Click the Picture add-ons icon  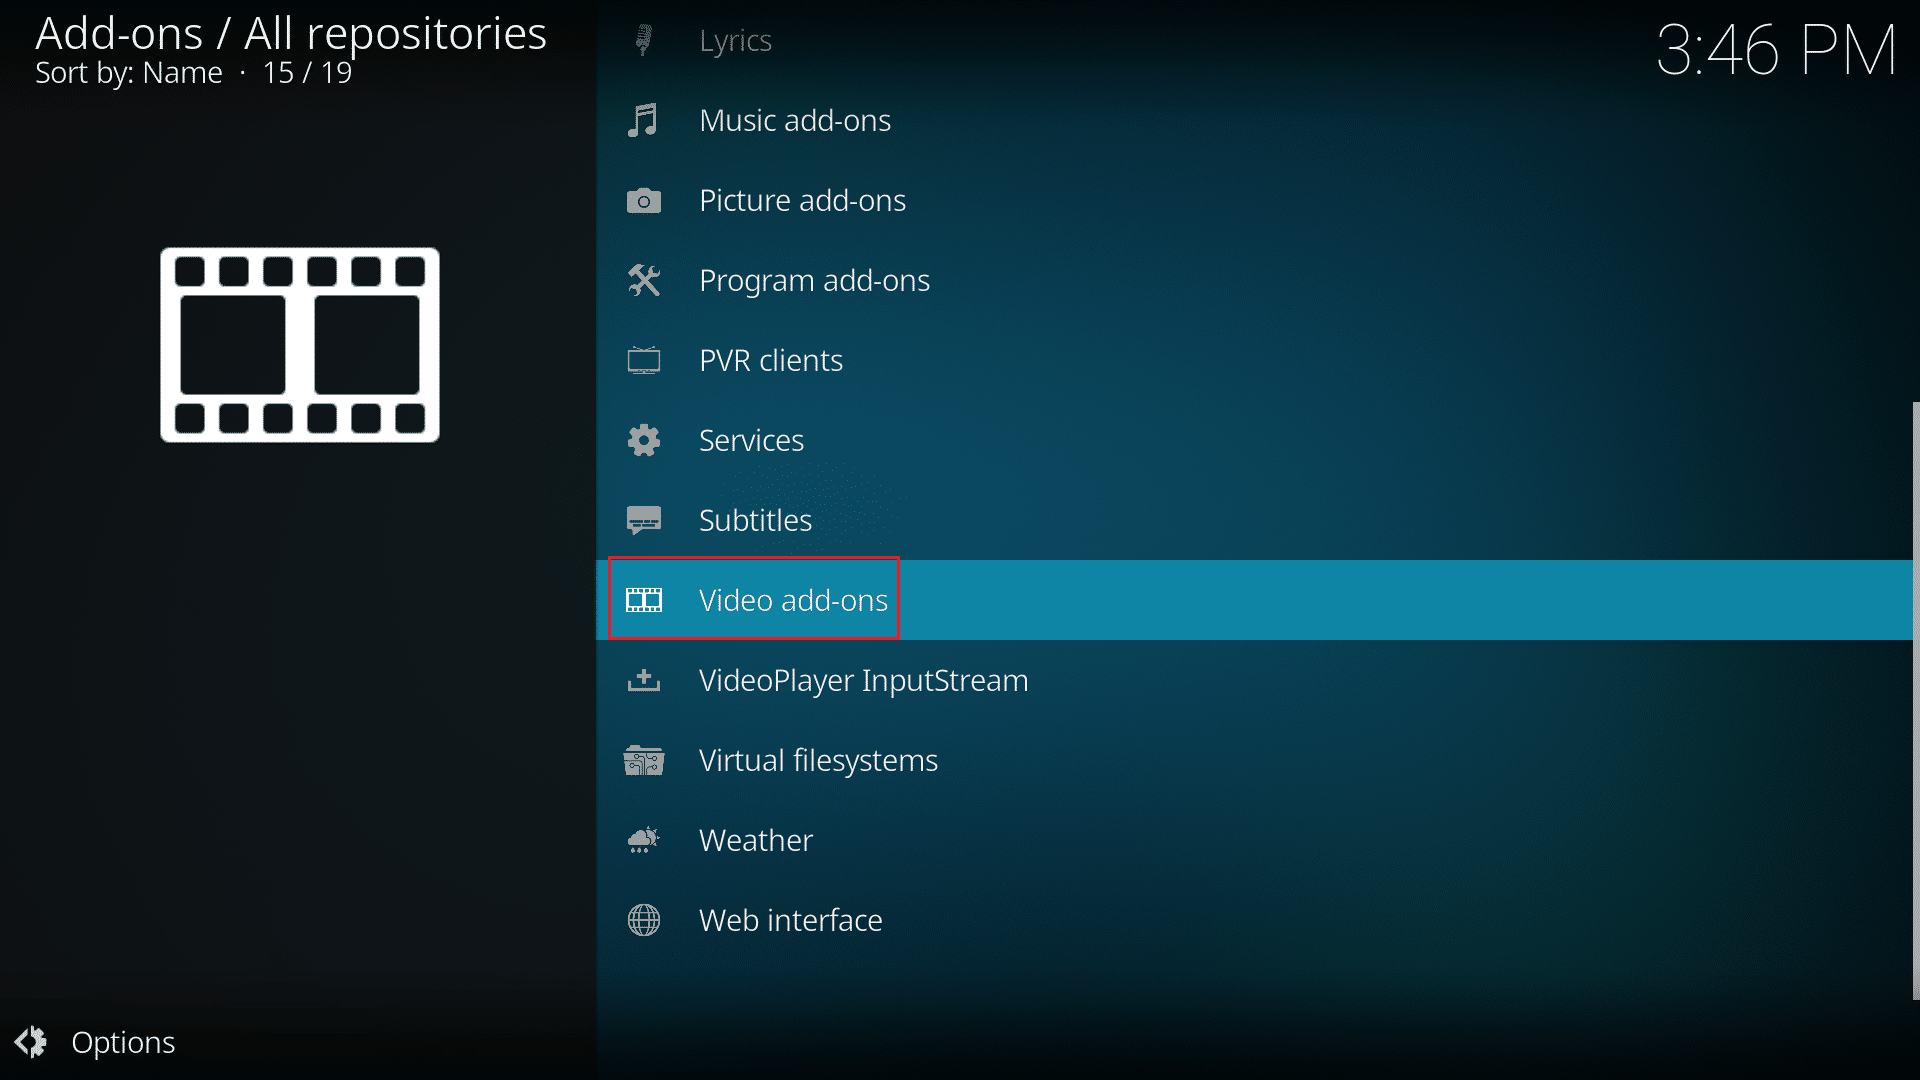tap(644, 199)
